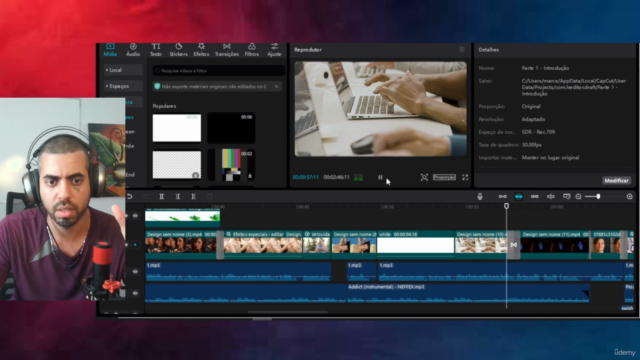This screenshot has height=360, width=640.
Task: Disable the highlighted auto snapping toggle
Action: pos(519,197)
